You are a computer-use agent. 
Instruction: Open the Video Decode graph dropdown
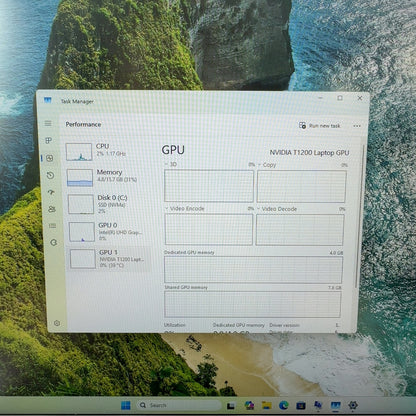tap(258, 209)
